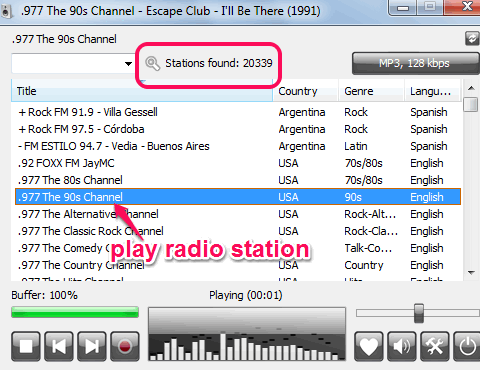Viewport: 480px width, 370px height.
Task: Click the station list scrollbar down arrow
Action: point(471,273)
